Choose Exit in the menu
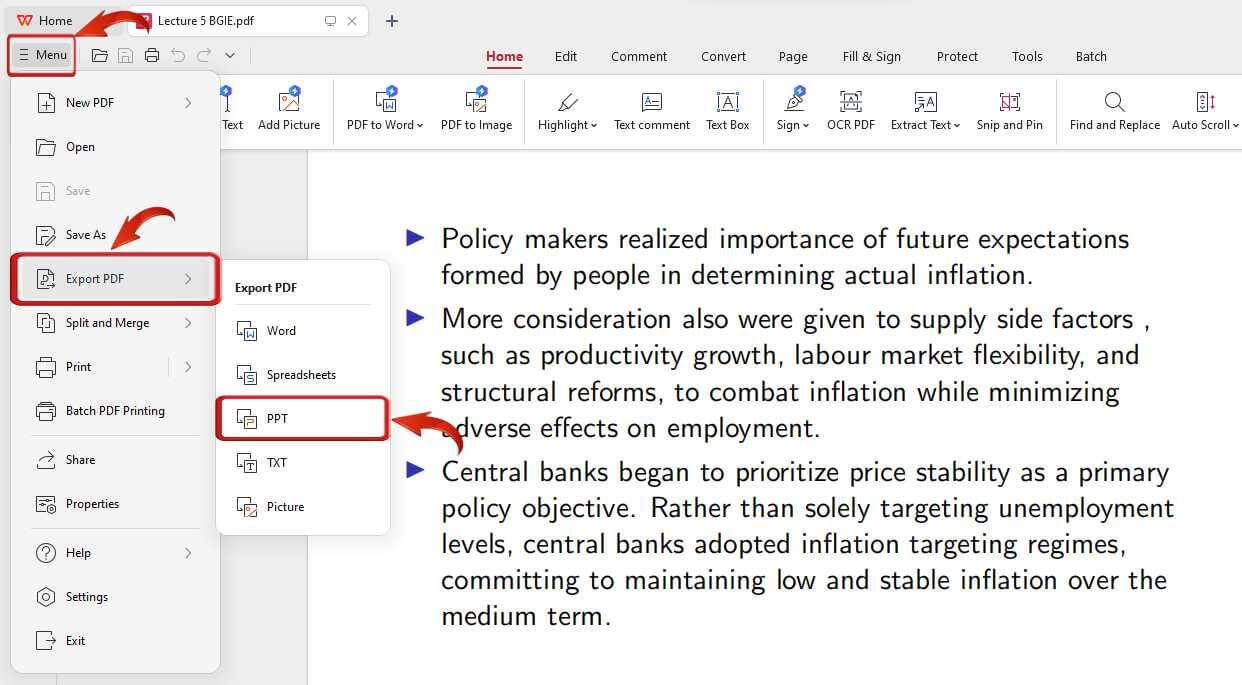Viewport: 1242px width, 685px height. [x=115, y=640]
